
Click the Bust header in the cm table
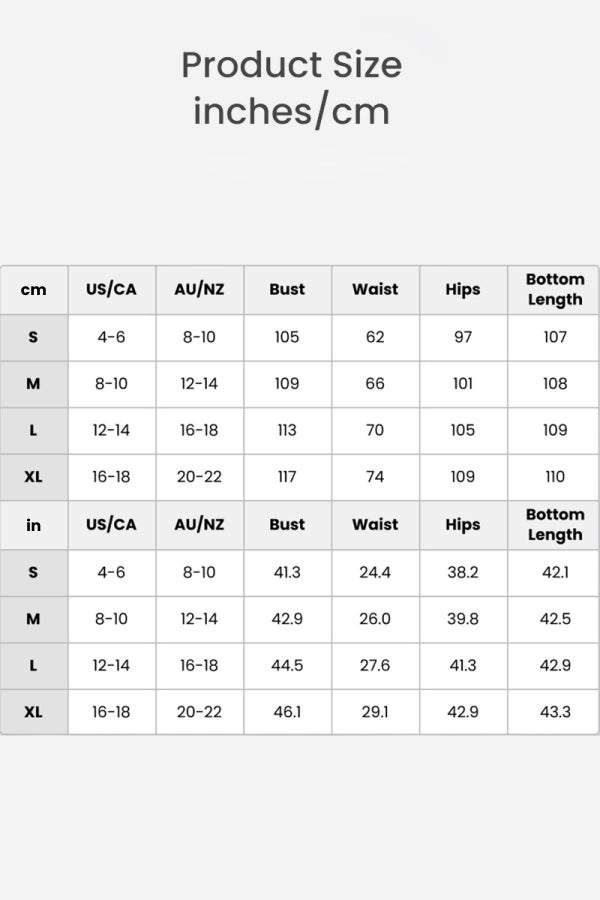(287, 290)
